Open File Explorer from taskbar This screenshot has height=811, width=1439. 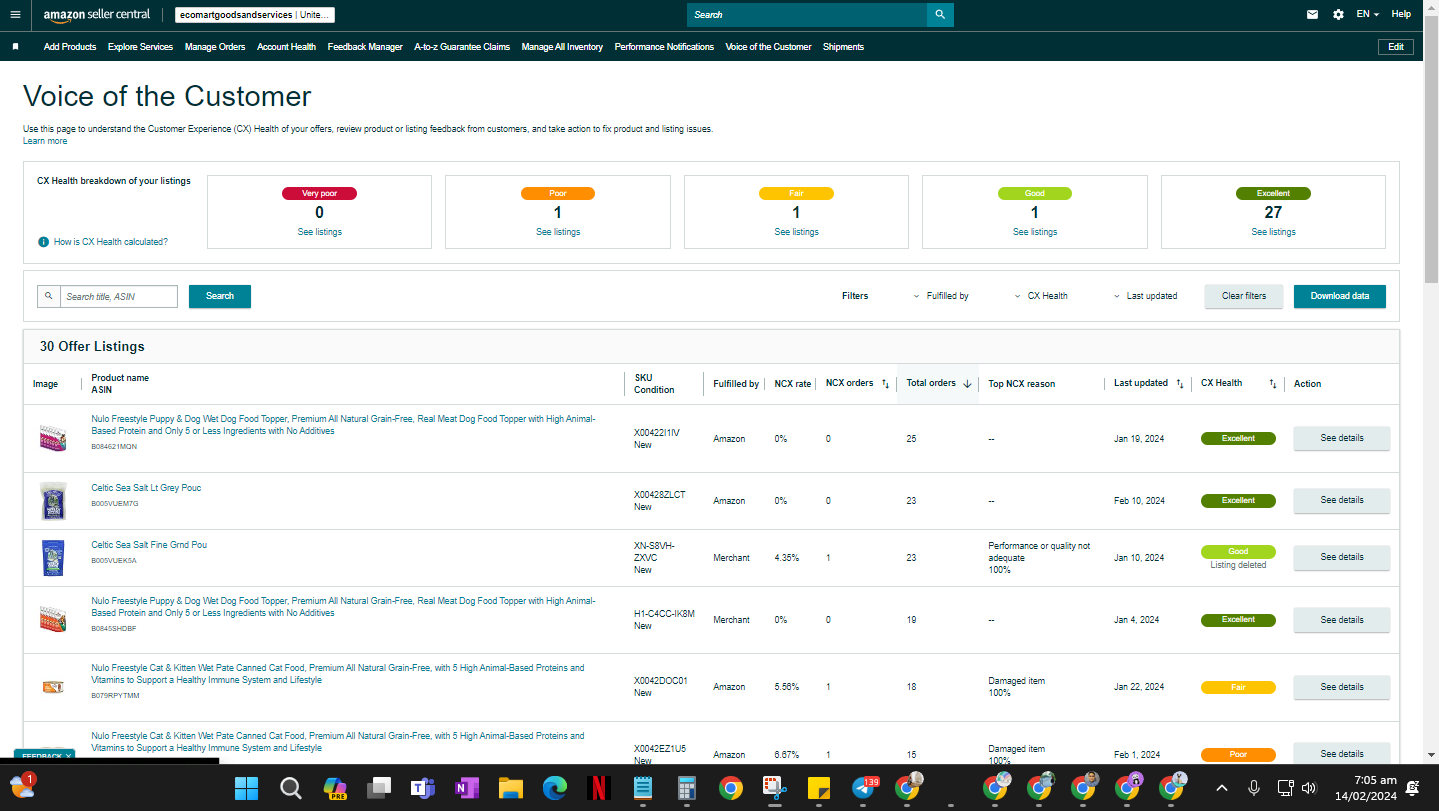click(511, 788)
